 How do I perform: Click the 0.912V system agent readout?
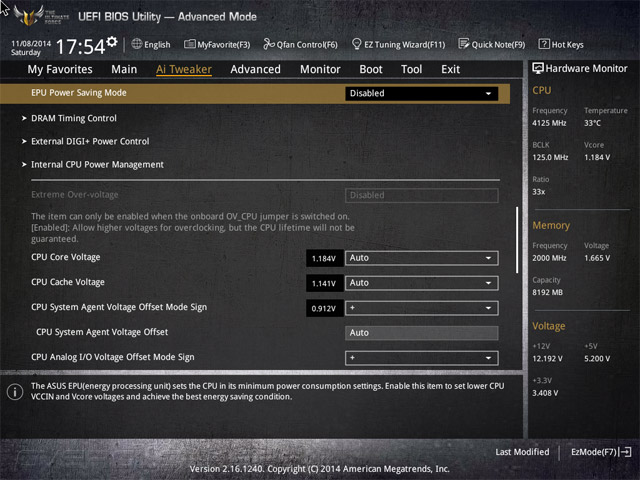pos(324,309)
